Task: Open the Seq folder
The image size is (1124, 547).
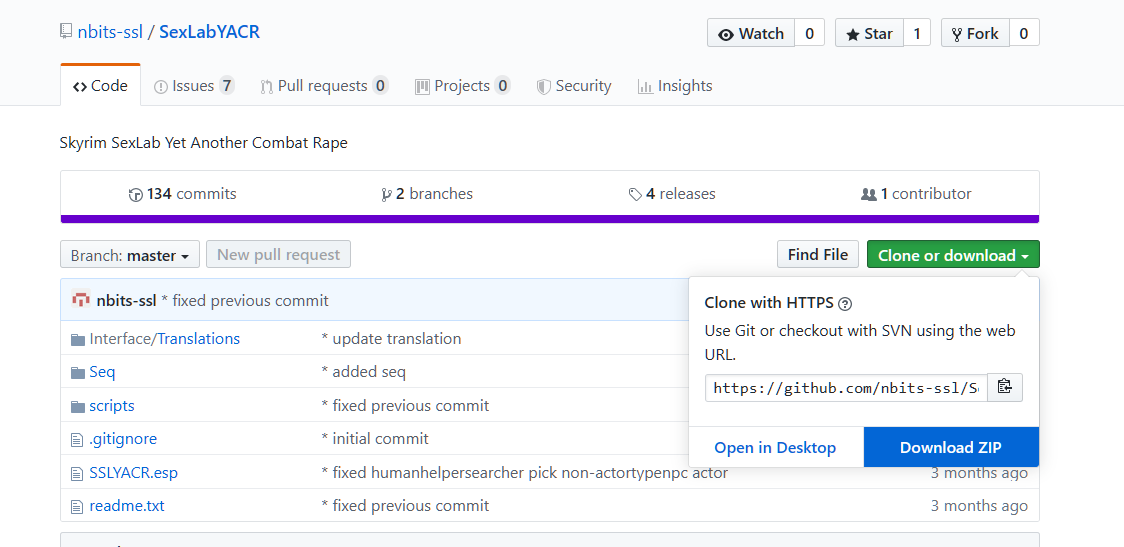Action: 103,372
